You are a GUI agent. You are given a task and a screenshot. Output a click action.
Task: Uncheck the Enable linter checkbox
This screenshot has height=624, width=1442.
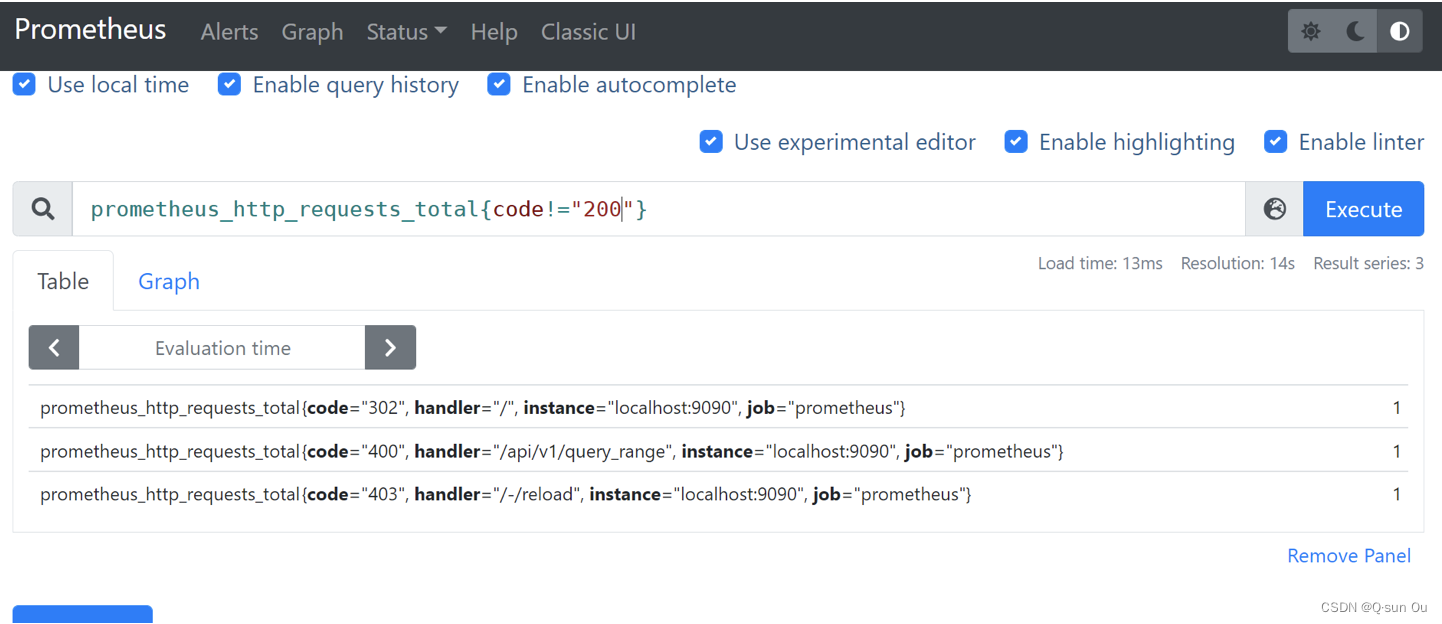click(1275, 141)
